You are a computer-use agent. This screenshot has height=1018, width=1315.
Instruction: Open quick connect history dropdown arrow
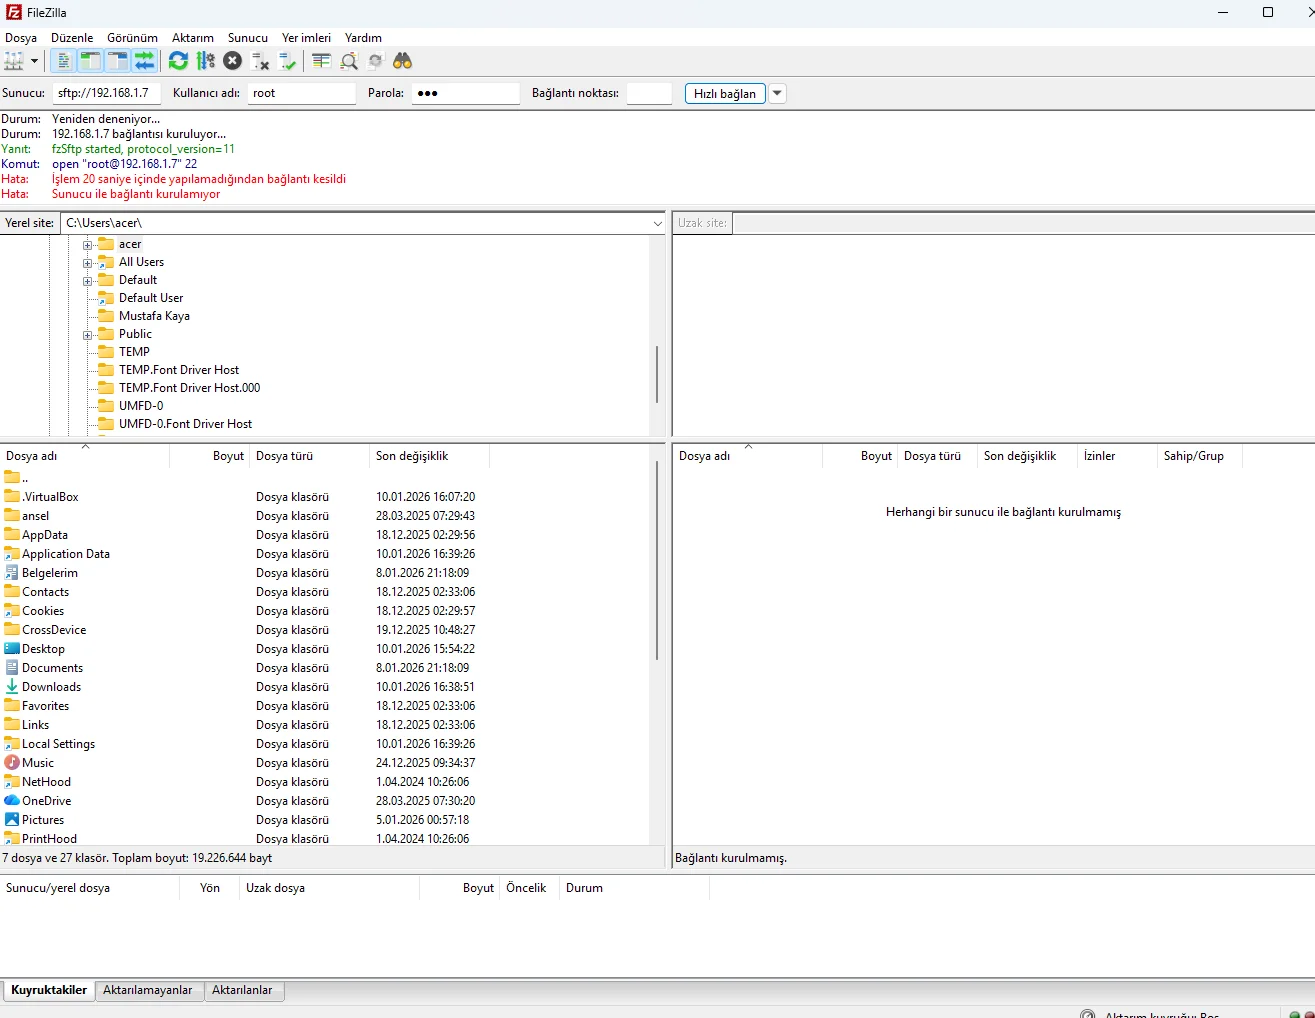click(x=778, y=93)
